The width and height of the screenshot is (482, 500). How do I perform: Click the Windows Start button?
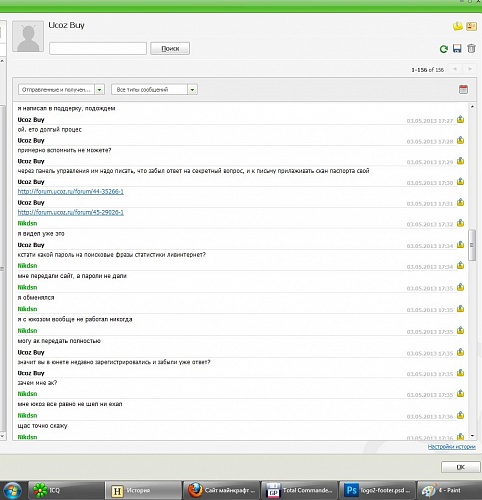[12, 490]
